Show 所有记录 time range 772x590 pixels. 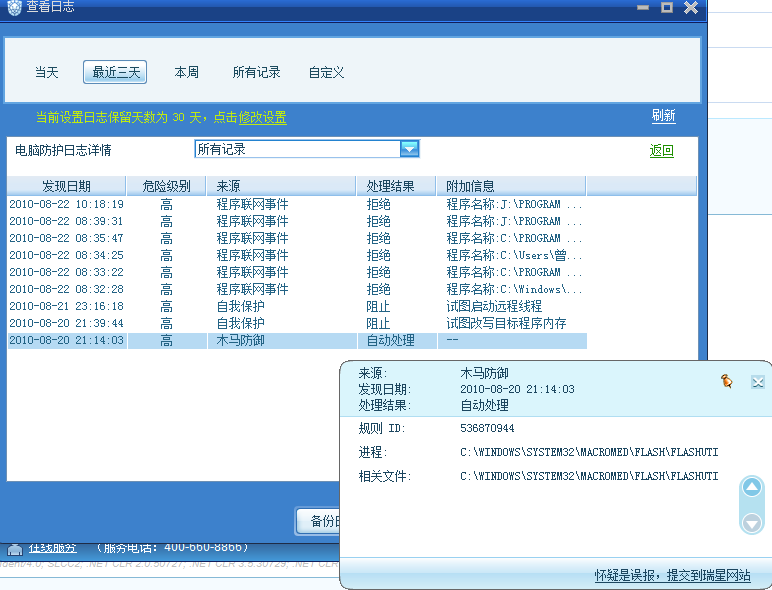[x=256, y=72]
